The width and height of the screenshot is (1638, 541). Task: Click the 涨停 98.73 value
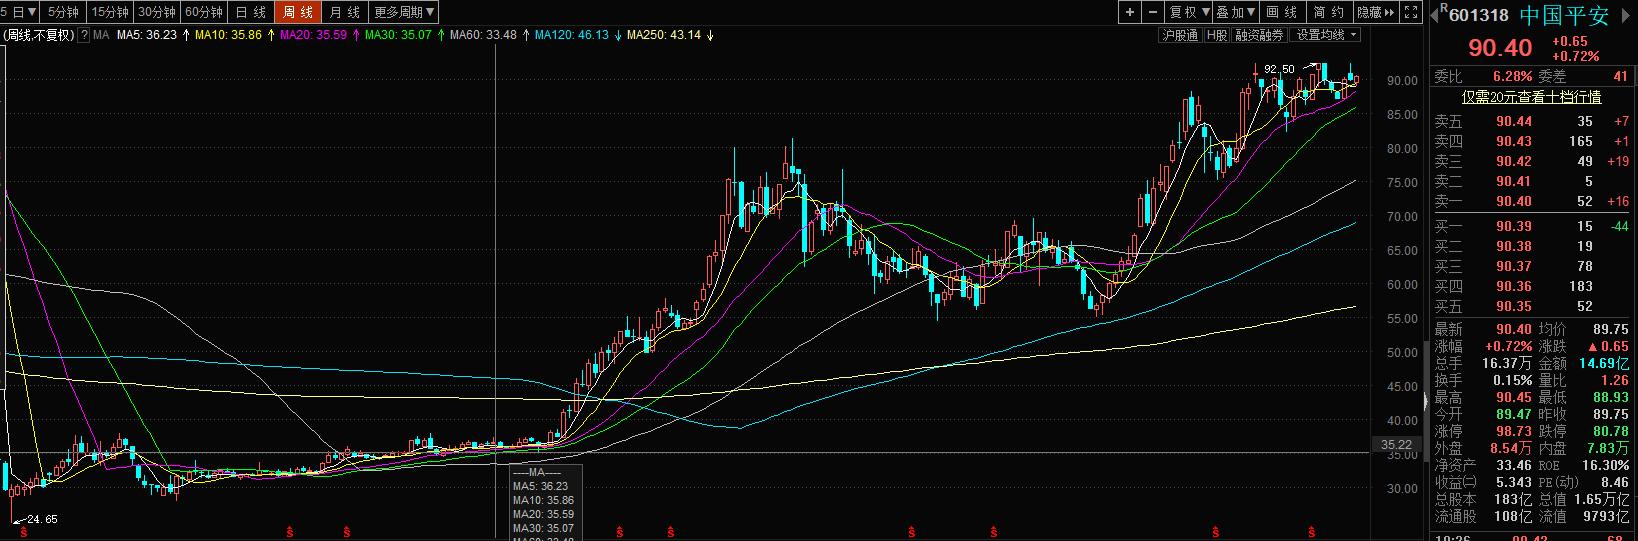tap(1514, 431)
